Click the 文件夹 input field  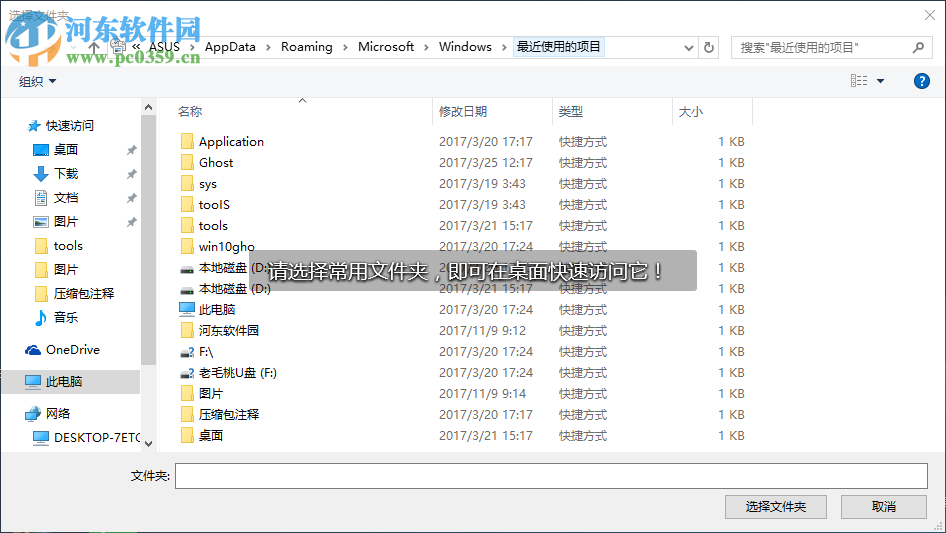pos(551,476)
